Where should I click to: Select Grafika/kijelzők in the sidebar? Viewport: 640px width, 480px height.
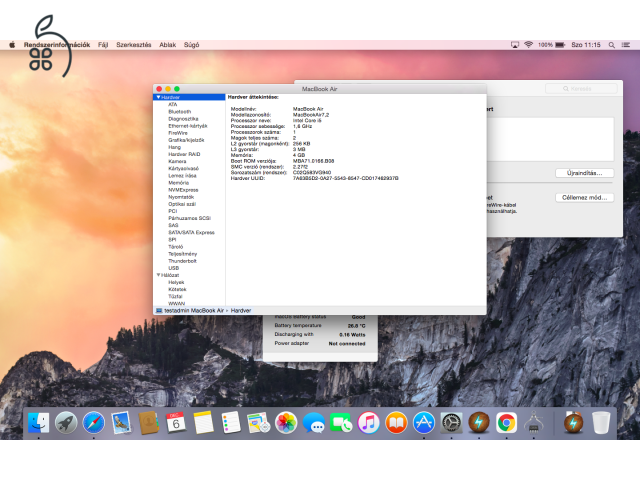click(x=186, y=140)
